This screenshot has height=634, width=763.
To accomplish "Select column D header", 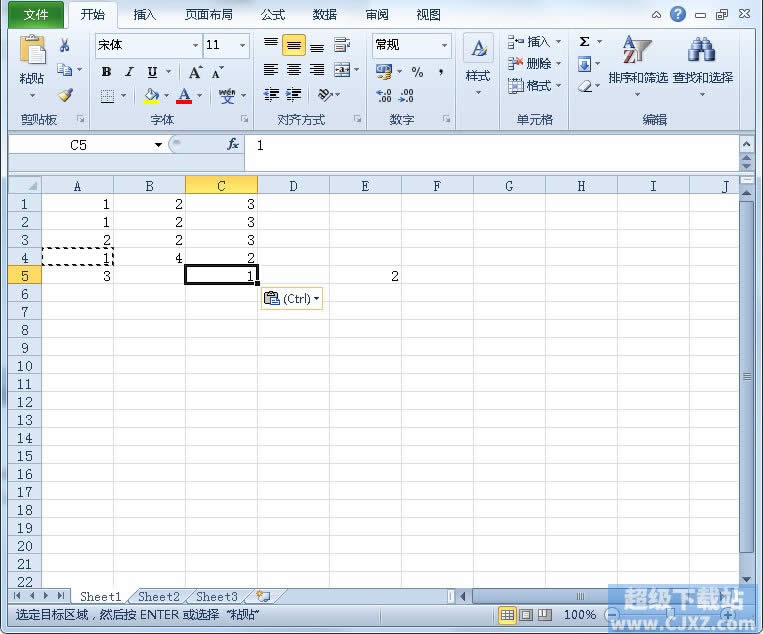I will (293, 186).
